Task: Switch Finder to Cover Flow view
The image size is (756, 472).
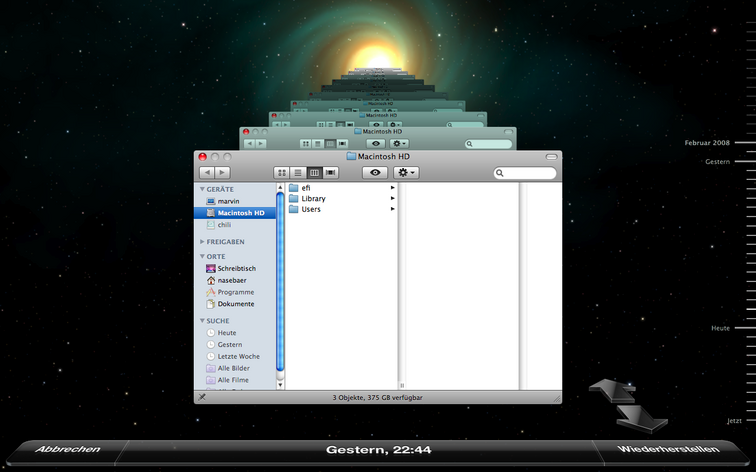Action: [x=330, y=173]
